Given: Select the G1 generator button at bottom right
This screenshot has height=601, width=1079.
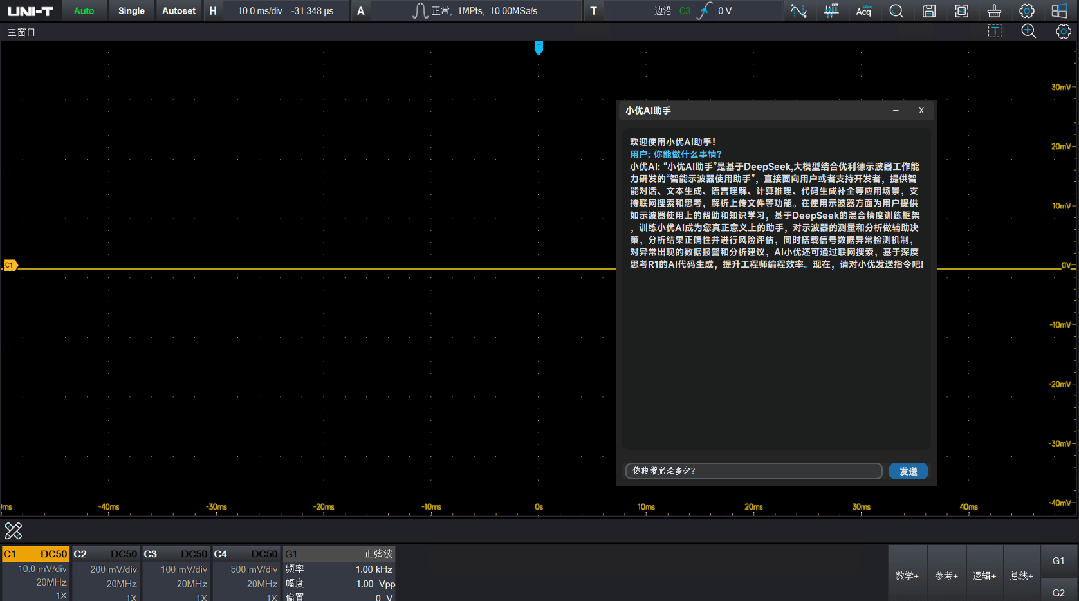Looking at the screenshot, I should [x=1058, y=560].
